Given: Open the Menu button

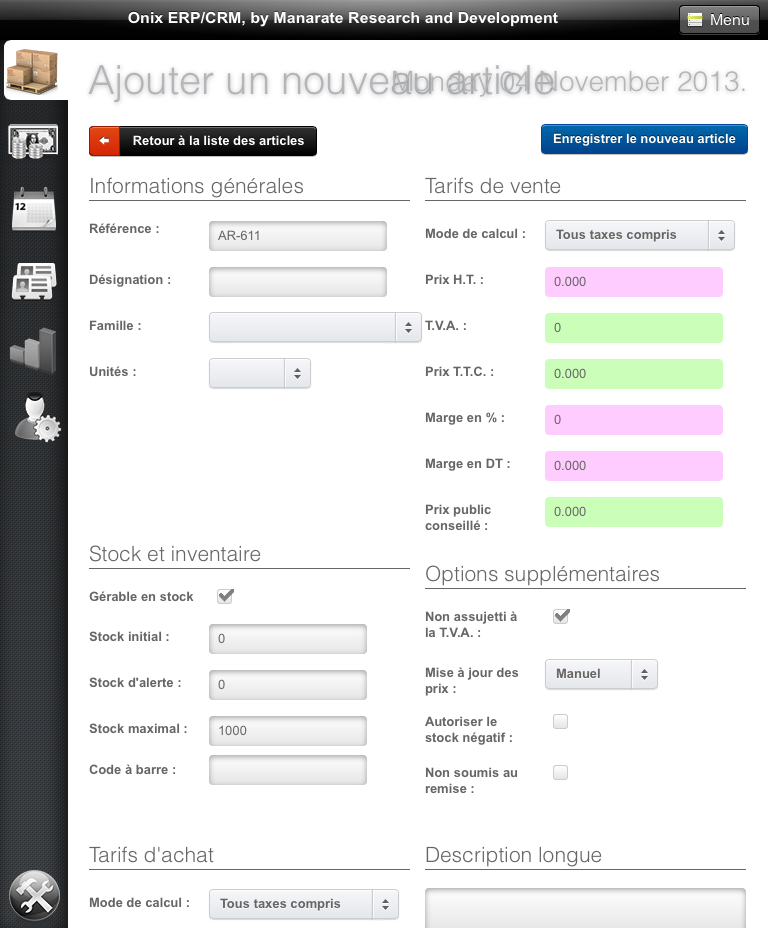Looking at the screenshot, I should click(719, 20).
